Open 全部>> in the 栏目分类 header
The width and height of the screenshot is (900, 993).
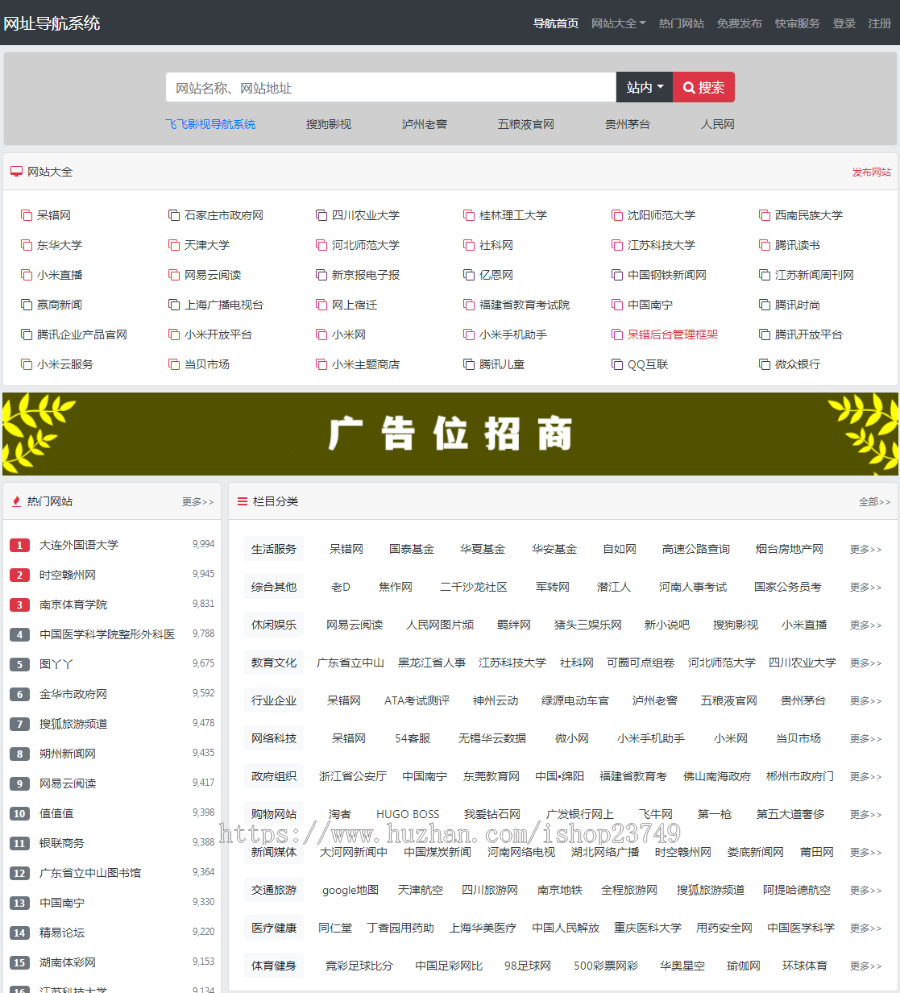[x=874, y=502]
